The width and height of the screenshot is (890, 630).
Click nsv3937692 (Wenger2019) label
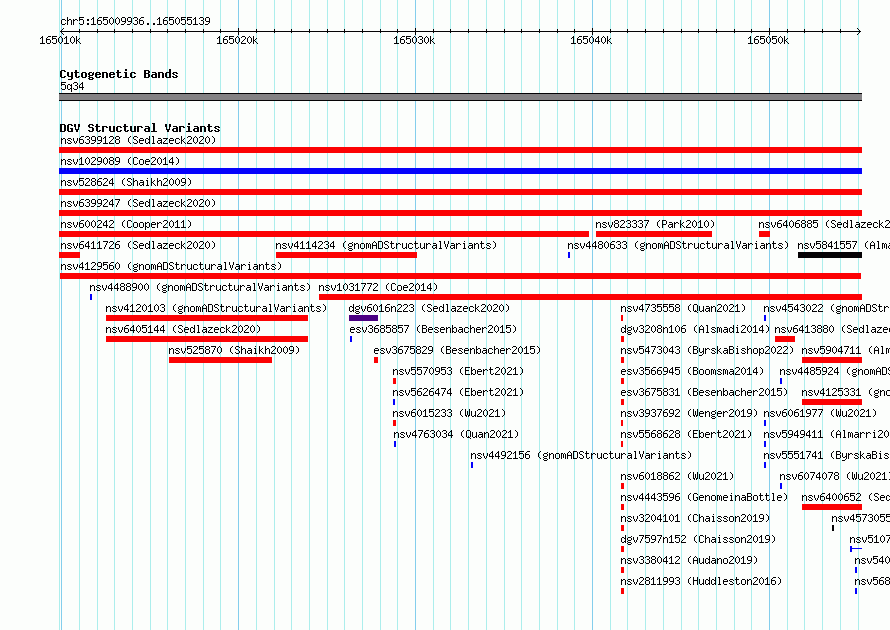(689, 413)
